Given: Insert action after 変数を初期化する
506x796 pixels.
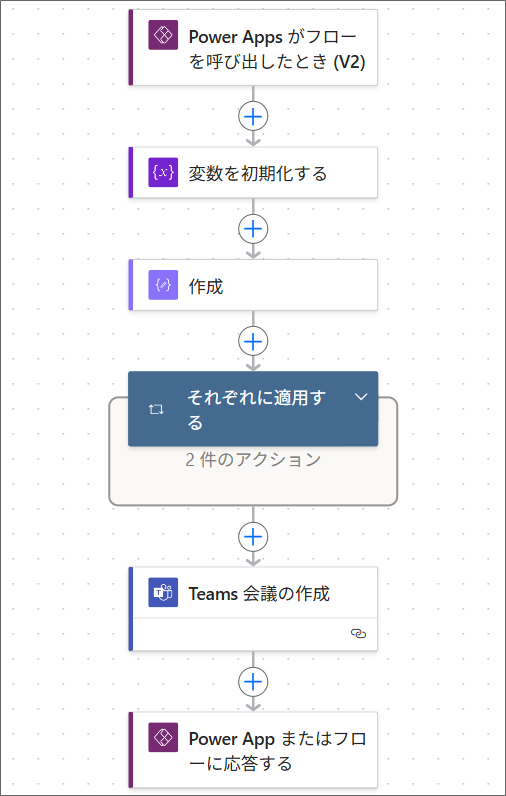Looking at the screenshot, I should [x=253, y=229].
